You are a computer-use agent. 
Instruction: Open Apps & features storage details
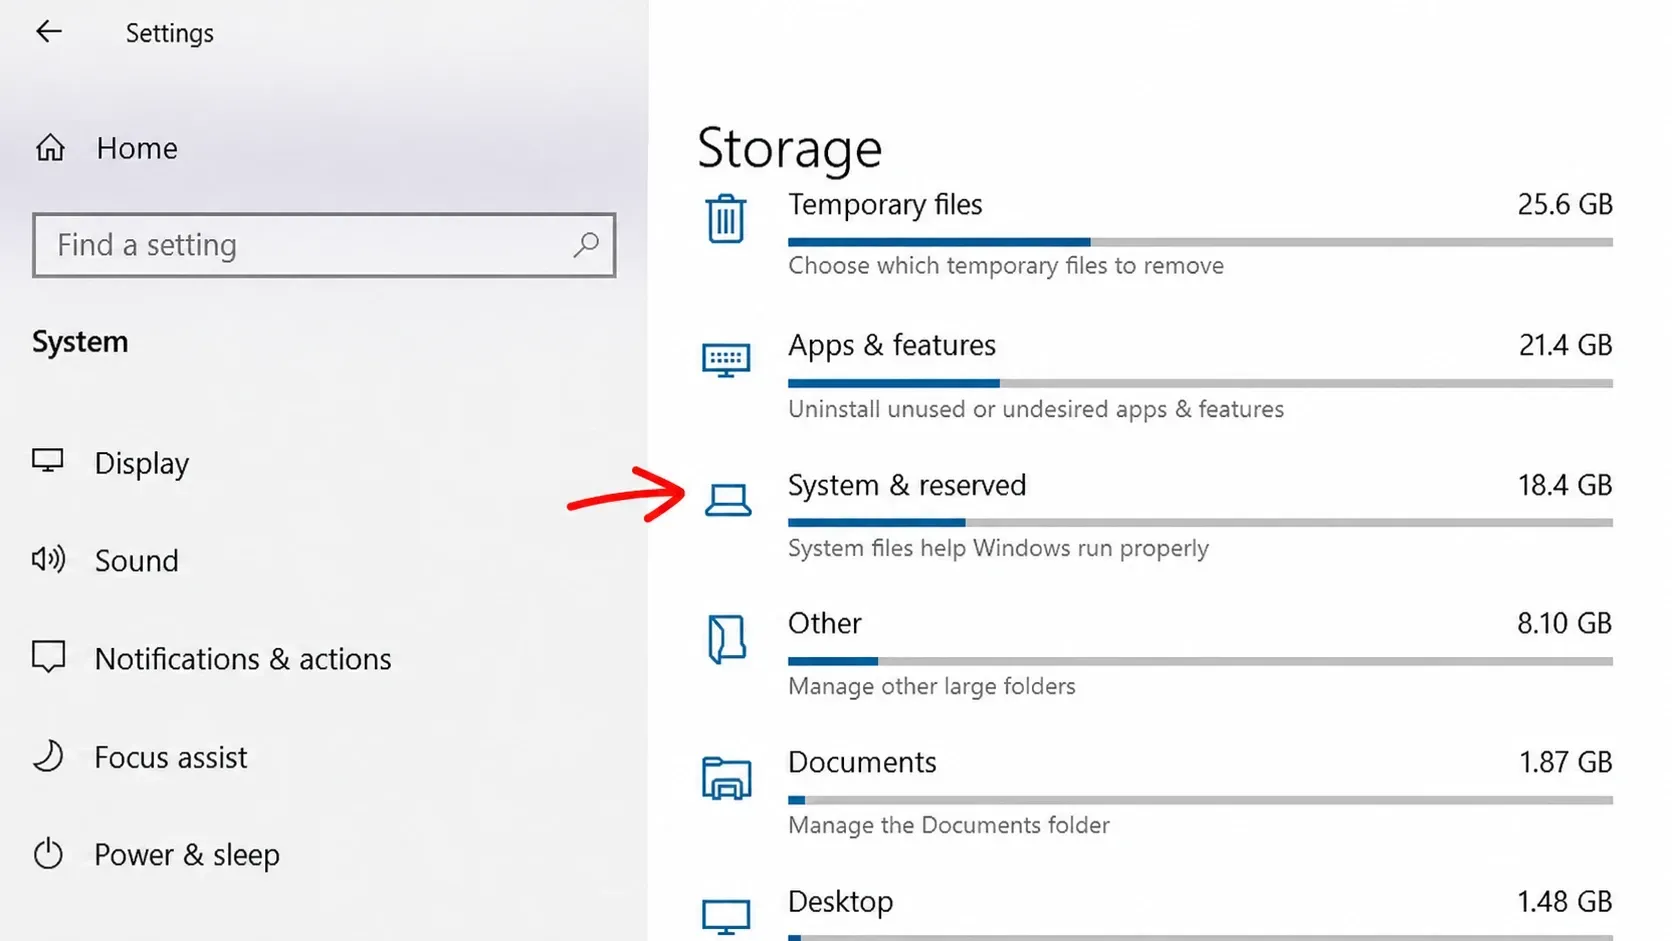click(x=1158, y=375)
